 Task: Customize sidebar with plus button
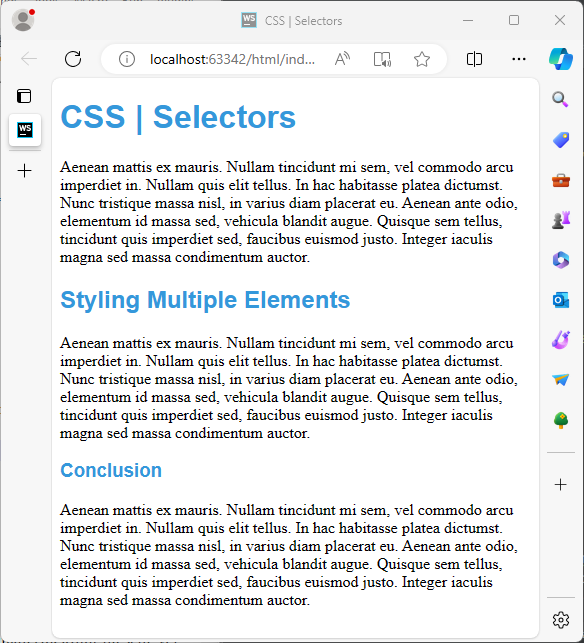pyautogui.click(x=561, y=485)
